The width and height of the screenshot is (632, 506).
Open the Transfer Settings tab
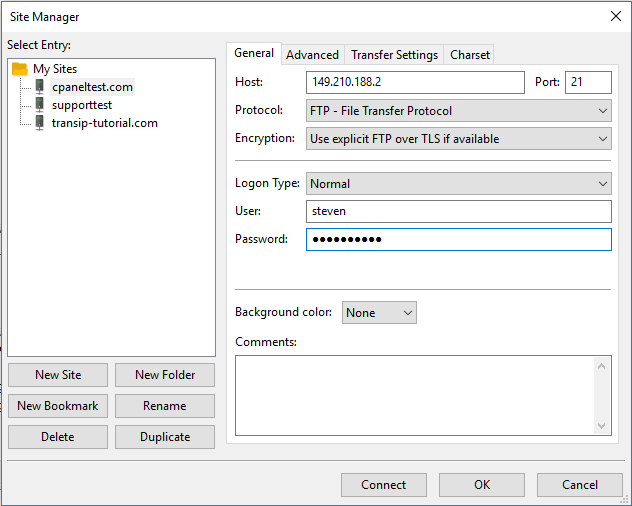394,54
